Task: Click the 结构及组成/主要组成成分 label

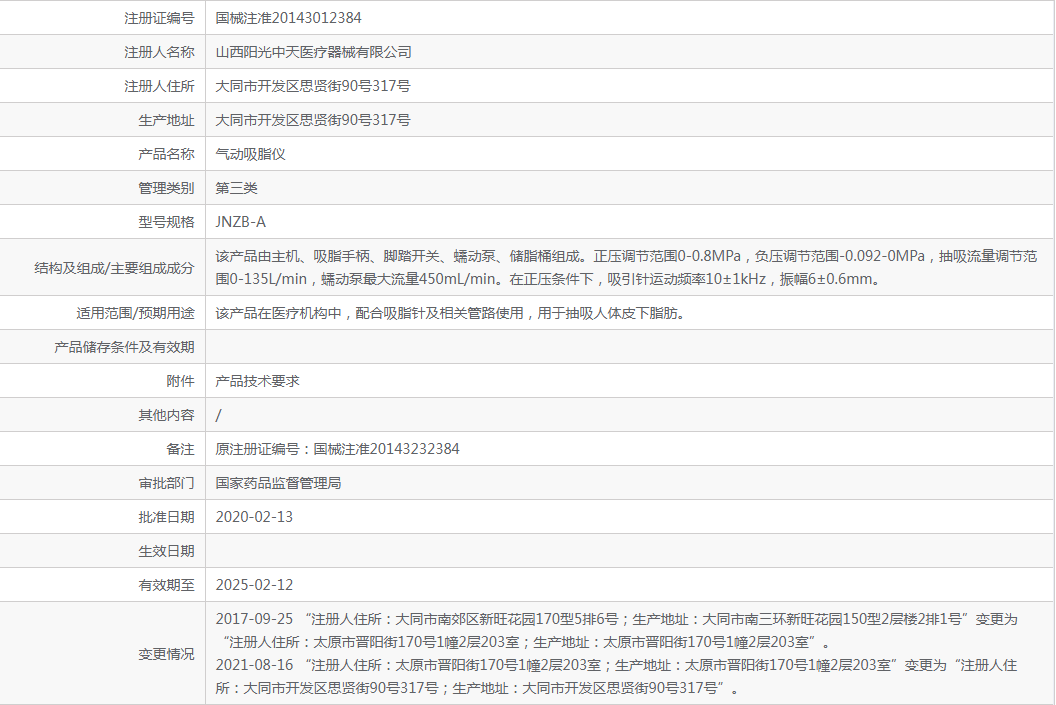Action: pos(114,268)
